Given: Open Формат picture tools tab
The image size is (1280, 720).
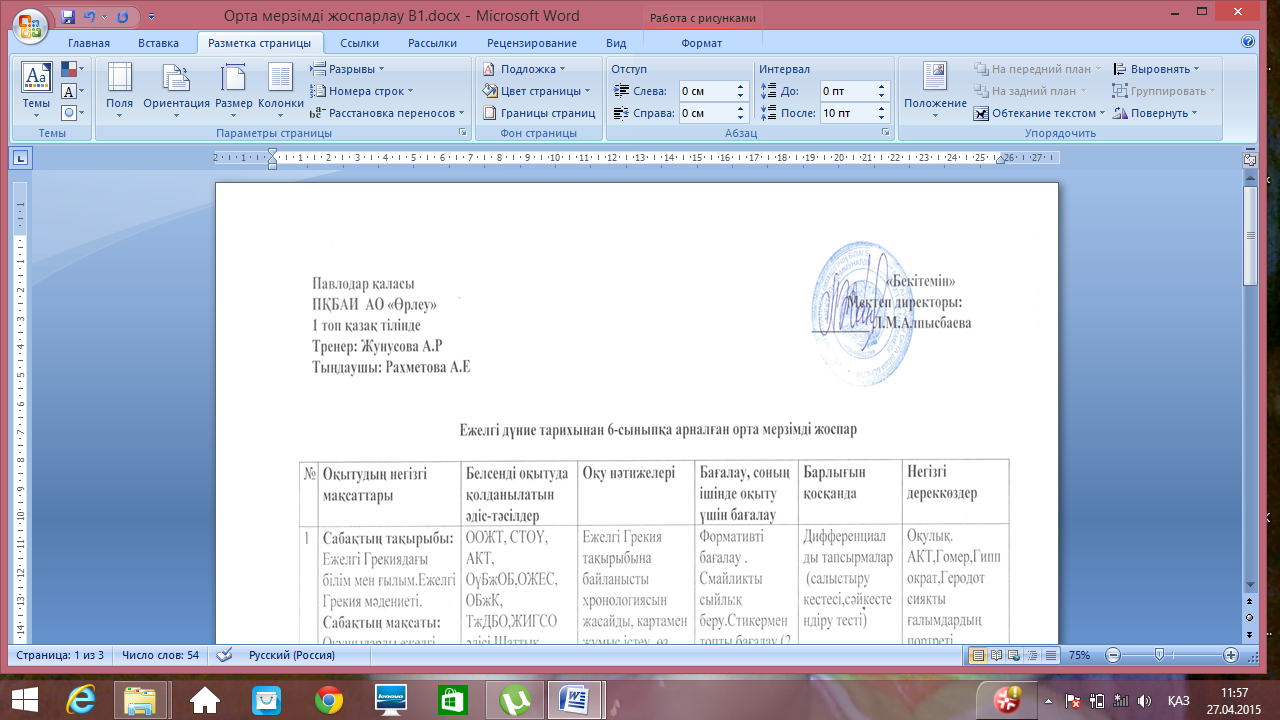Looking at the screenshot, I should coord(701,43).
